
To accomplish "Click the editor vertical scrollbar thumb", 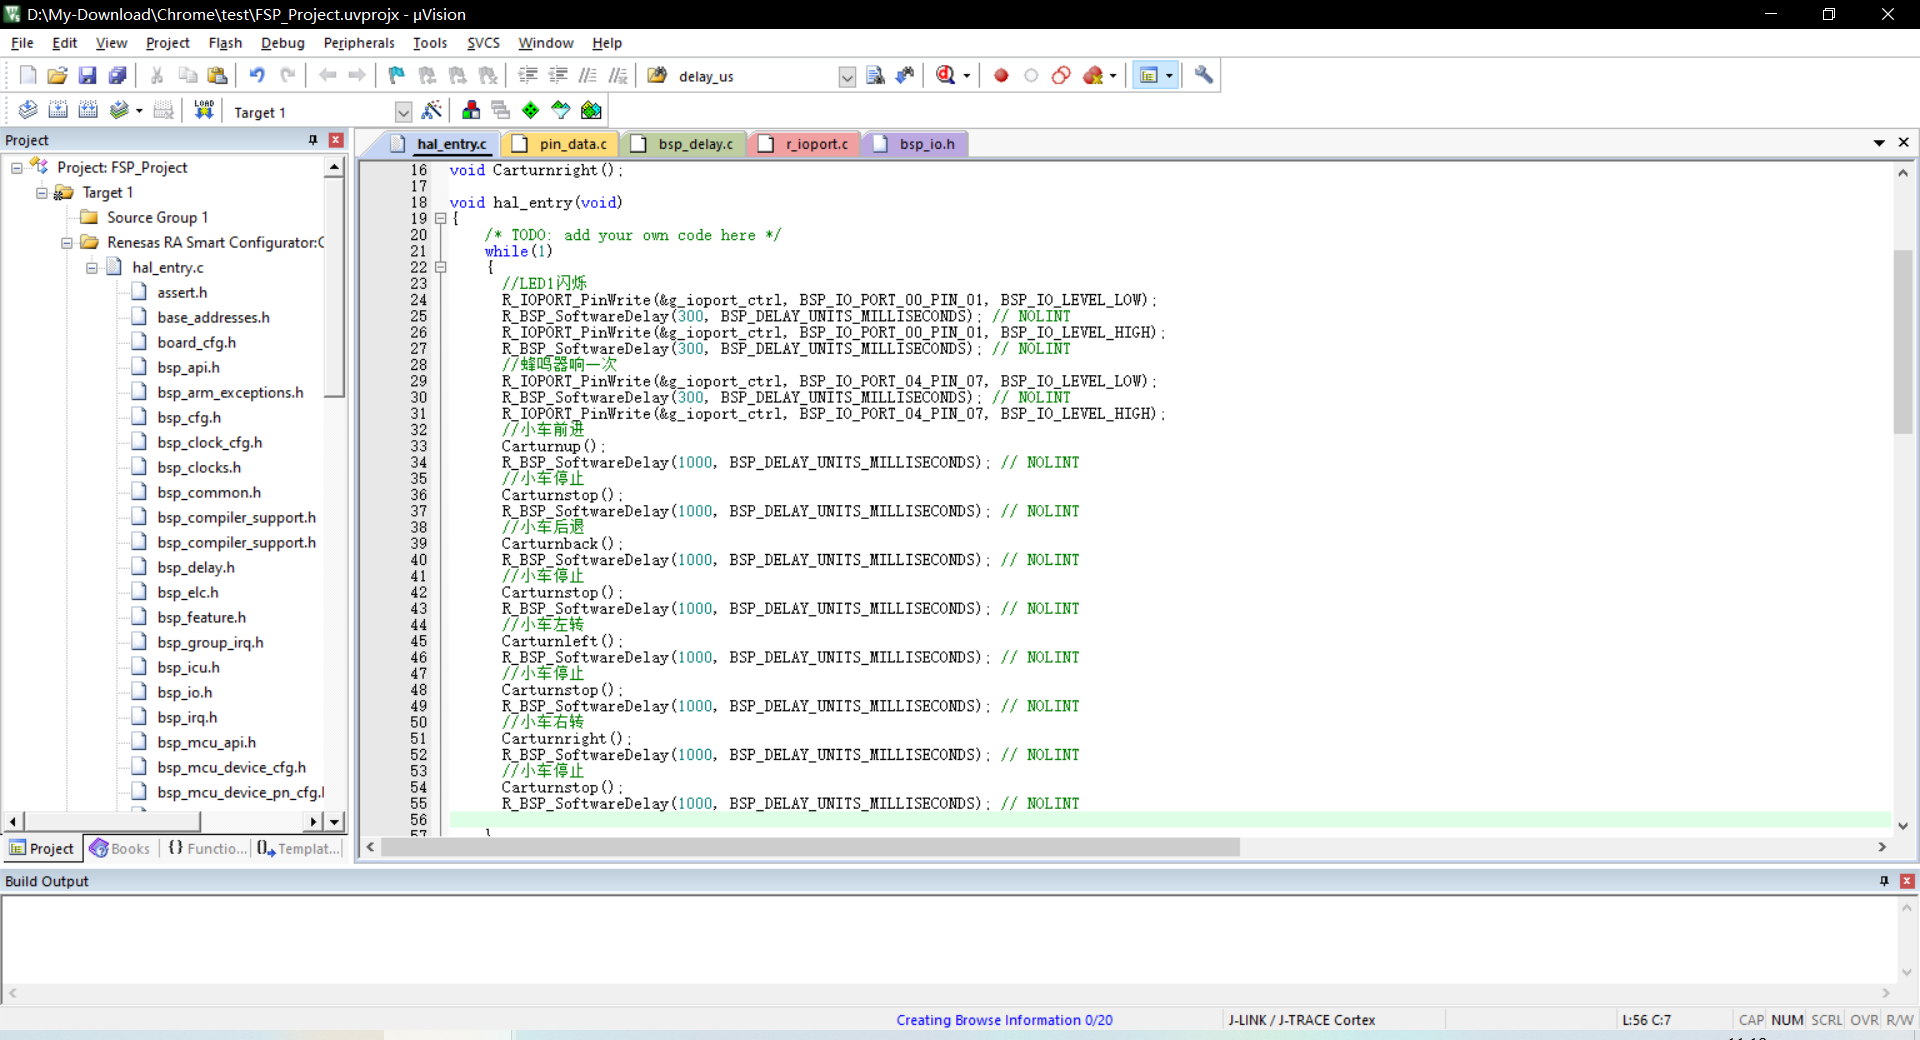I will pos(1903,340).
